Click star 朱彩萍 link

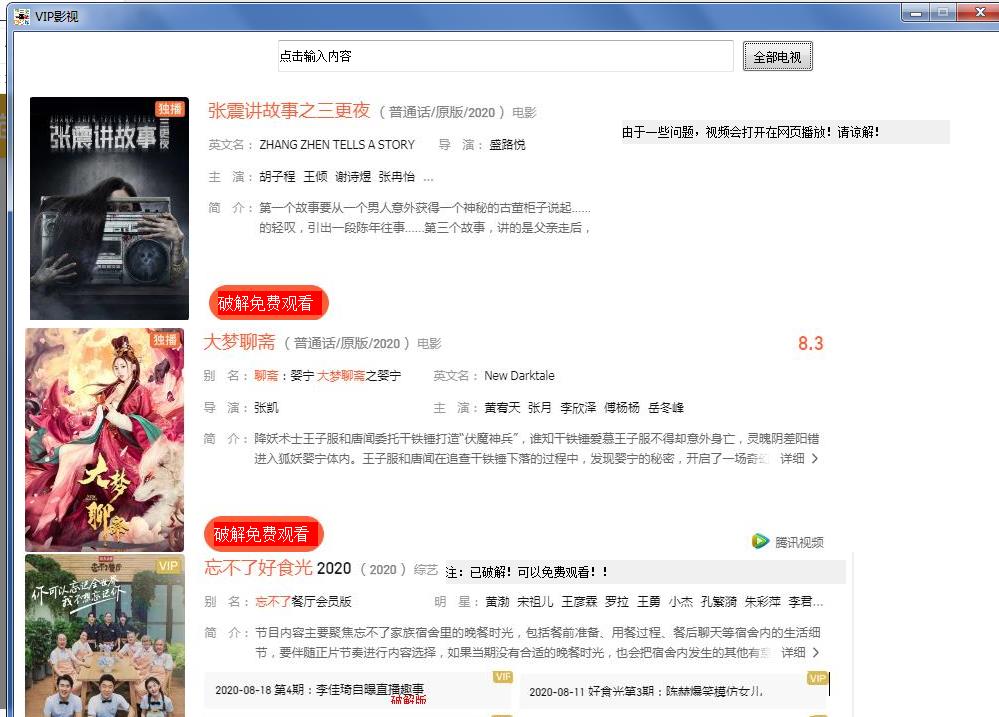point(763,601)
